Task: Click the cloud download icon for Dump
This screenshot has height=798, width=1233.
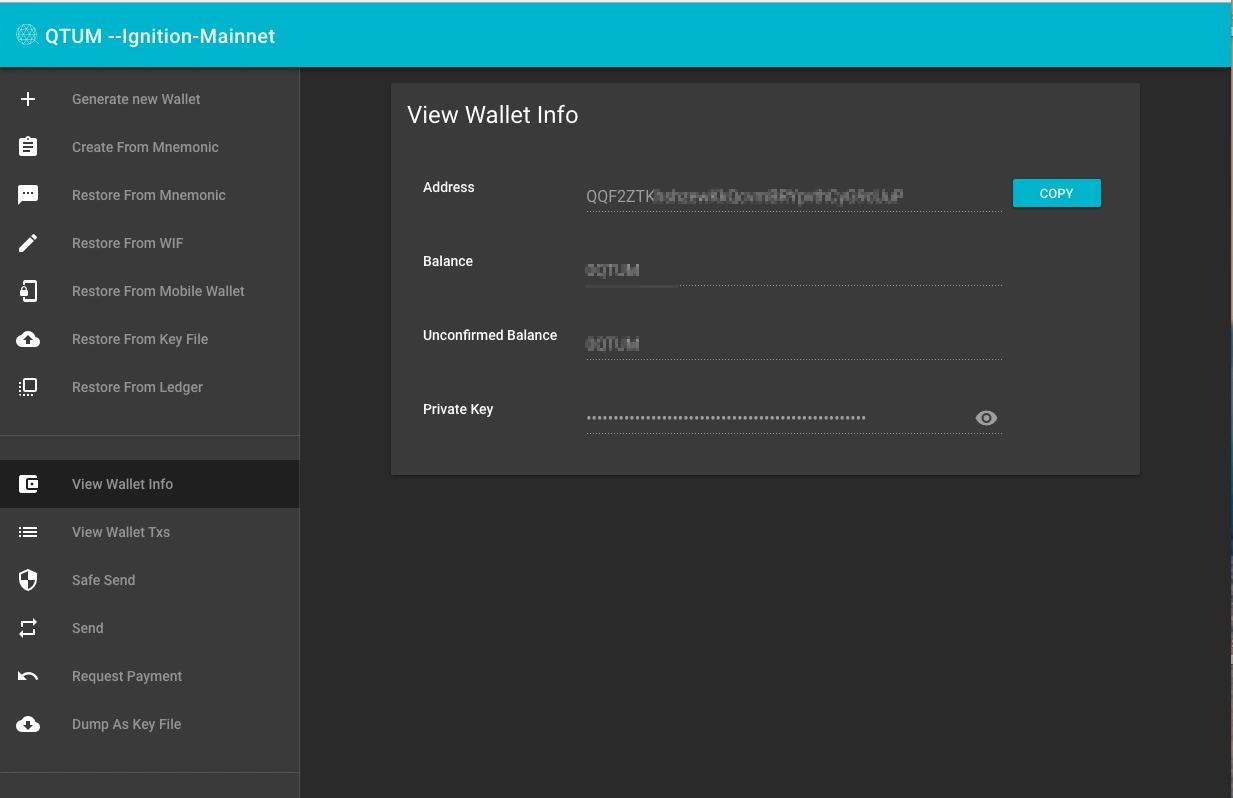Action: (28, 724)
